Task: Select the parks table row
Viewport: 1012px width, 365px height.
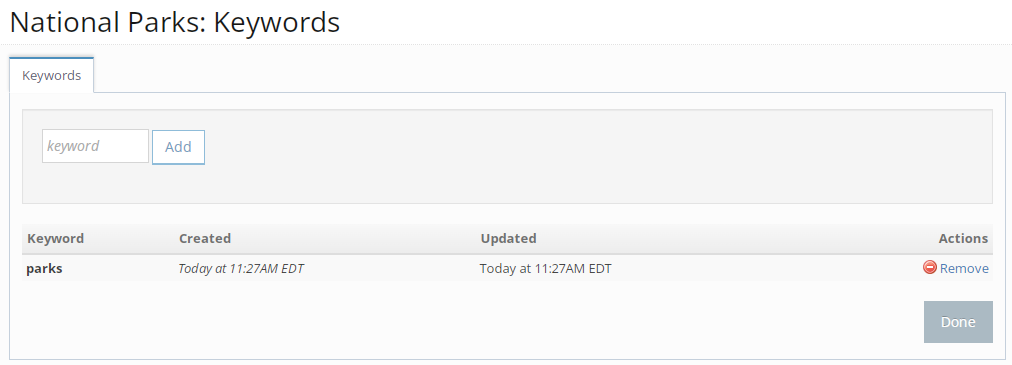Action: (x=507, y=268)
